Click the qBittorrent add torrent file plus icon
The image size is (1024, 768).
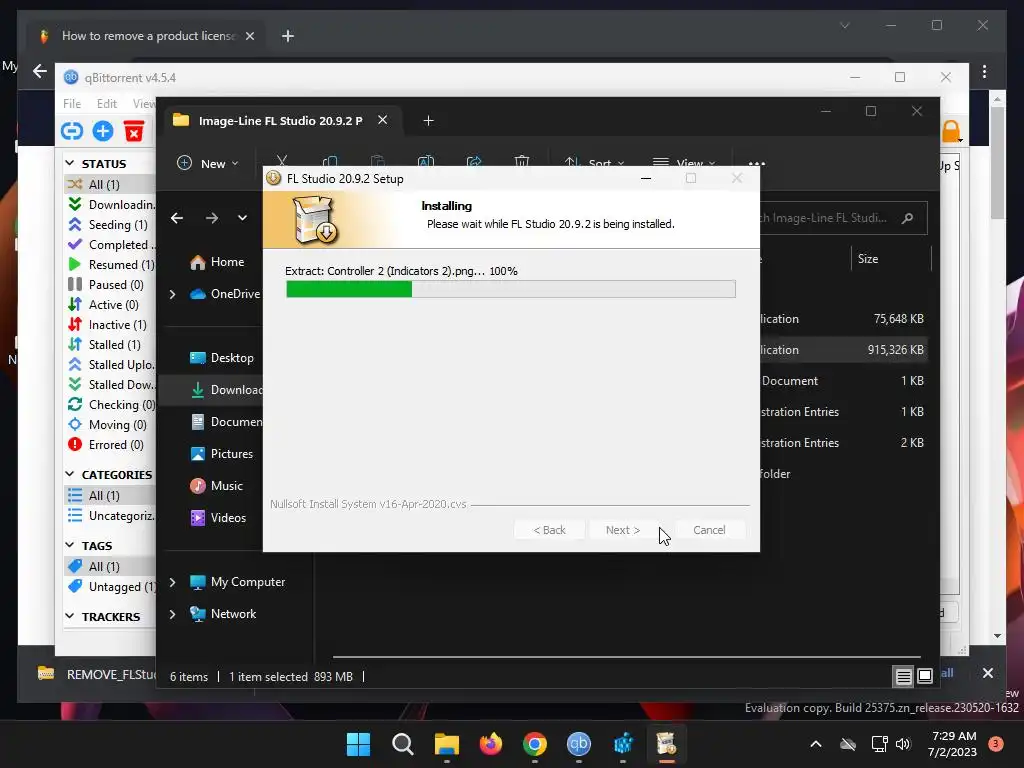click(103, 131)
